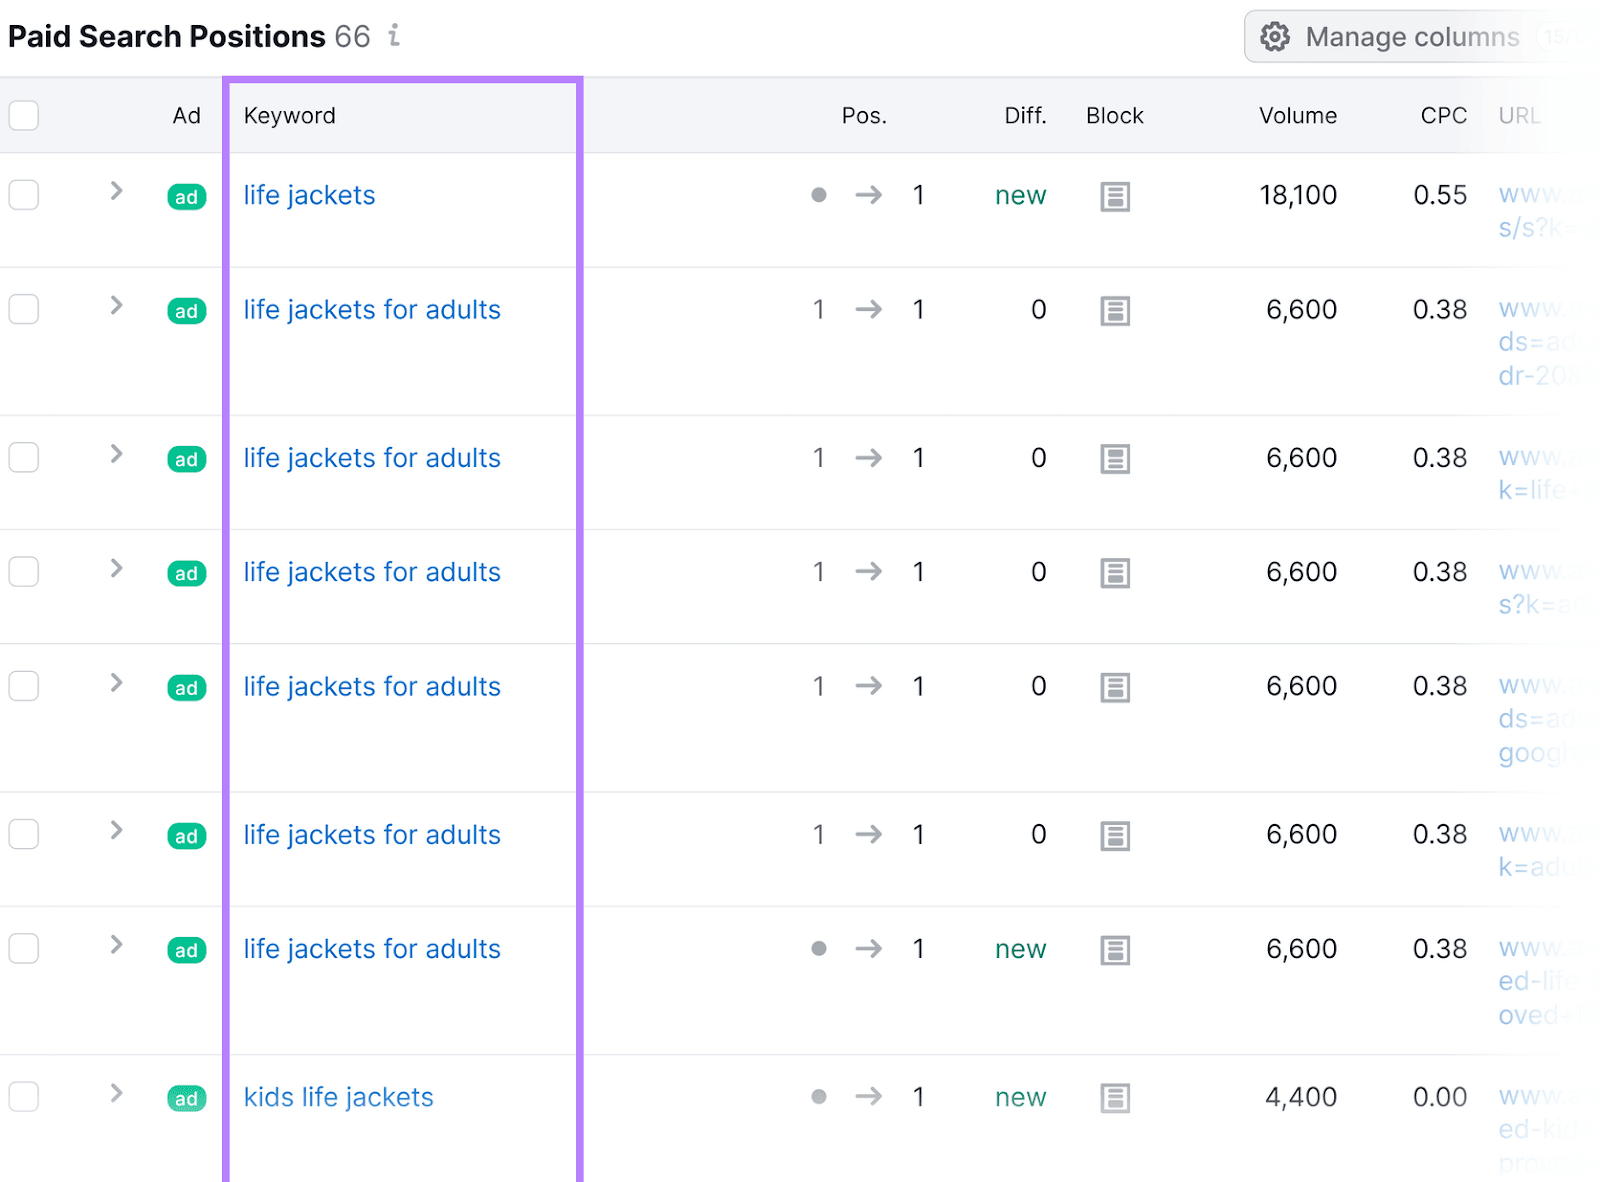Check the adults row with URL ed-life
Viewport: 1600px width, 1182px height.
pos(24,948)
